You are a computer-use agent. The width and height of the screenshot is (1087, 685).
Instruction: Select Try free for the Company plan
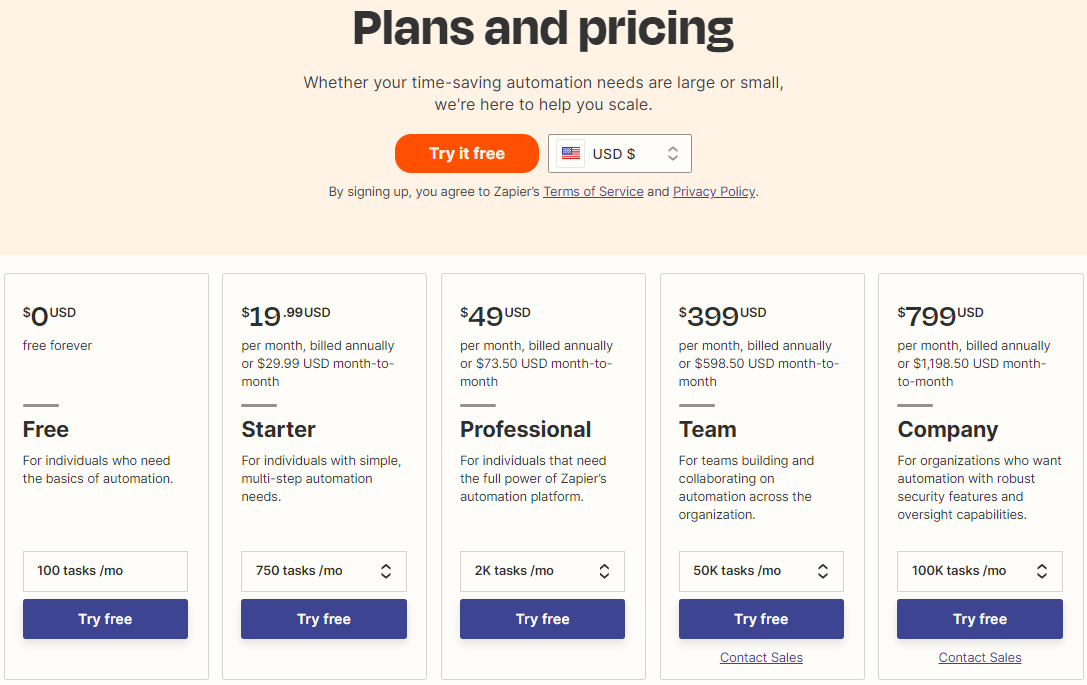pos(980,619)
